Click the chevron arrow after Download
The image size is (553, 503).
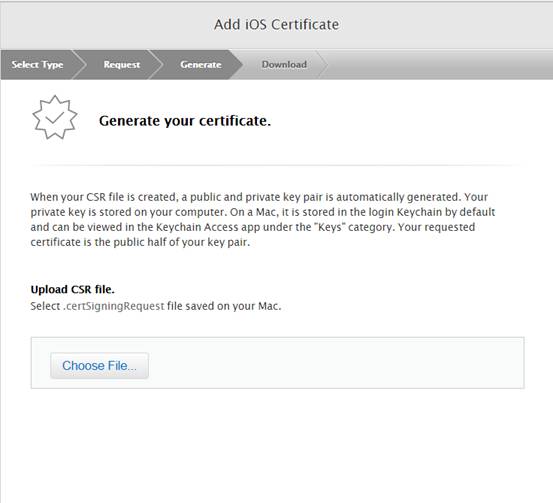tap(322, 65)
